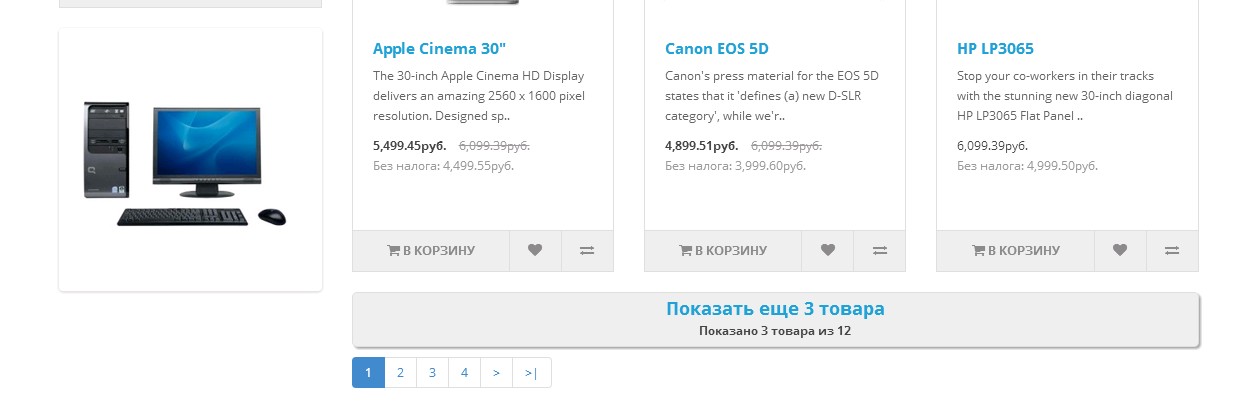
Task: Go to pagination page 3
Action: (432, 372)
